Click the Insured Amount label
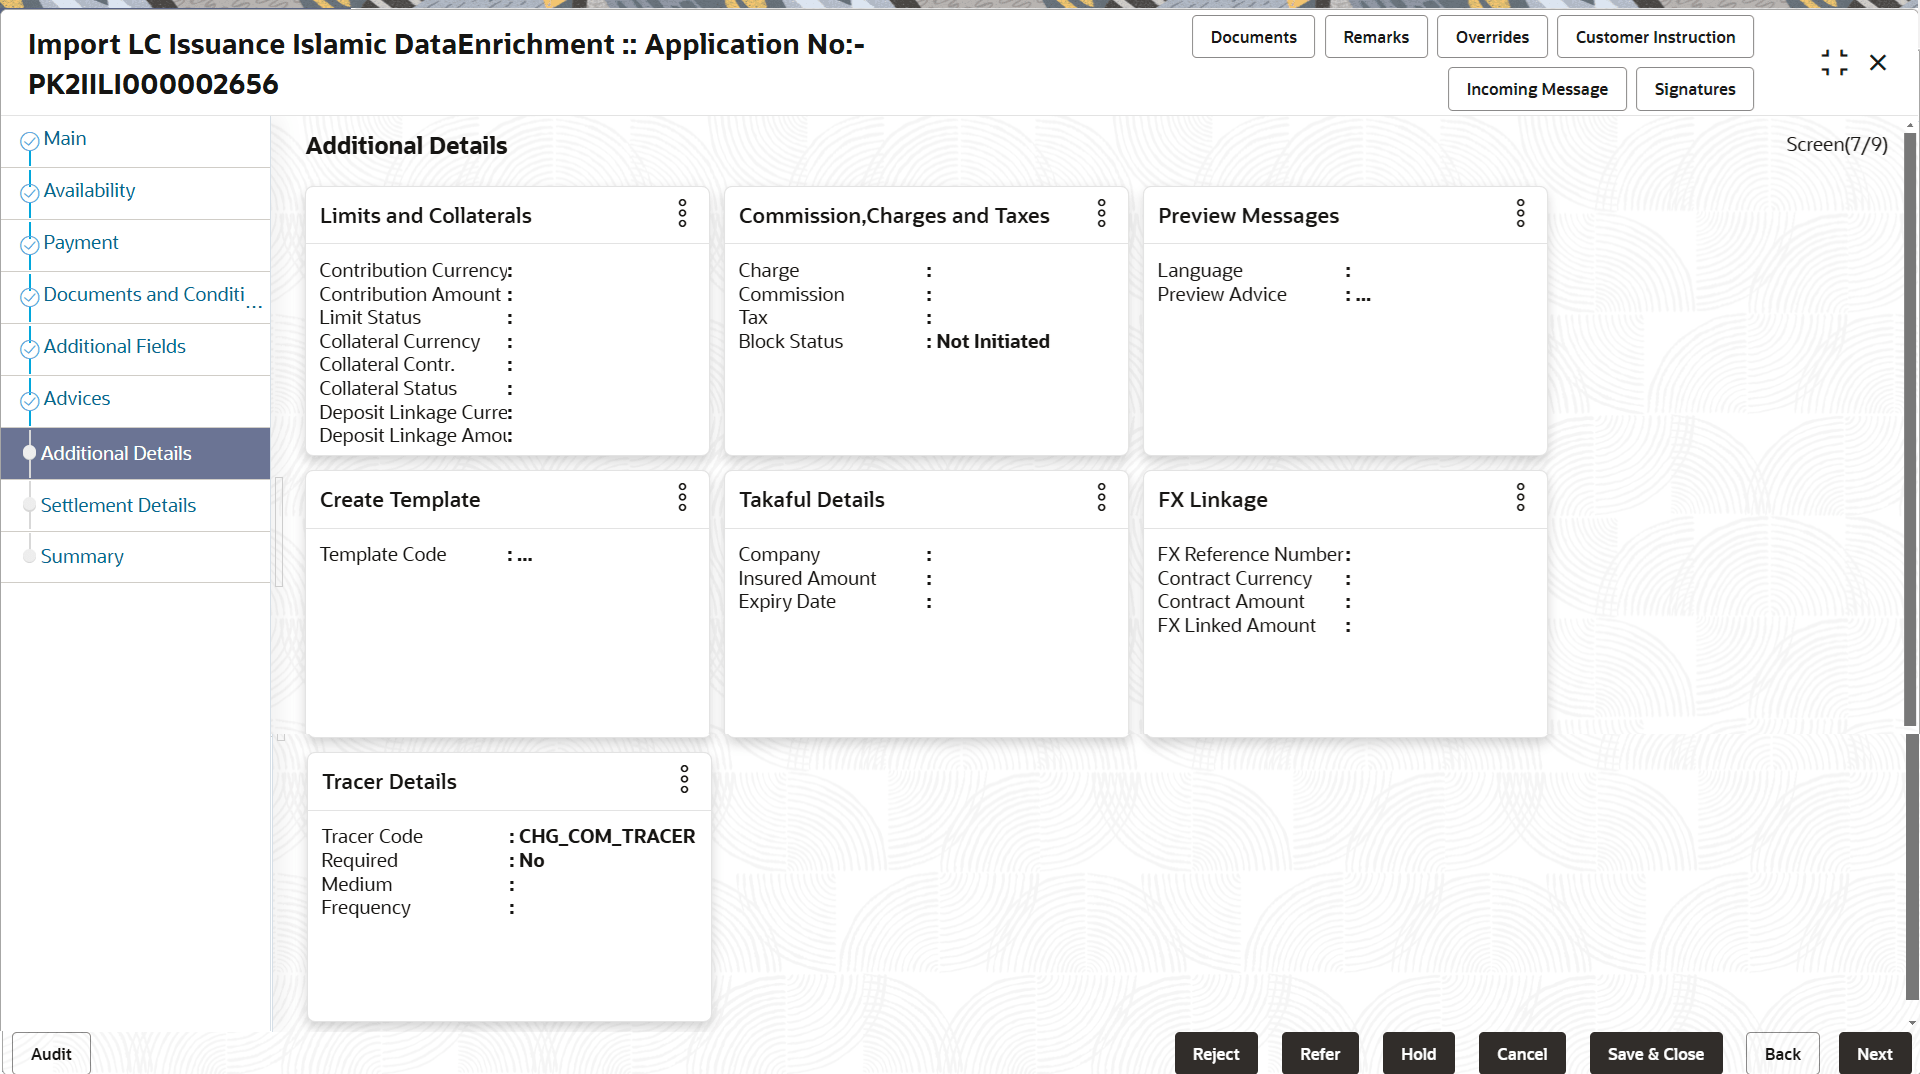Screen dimensions: 1920x1074 tap(807, 579)
